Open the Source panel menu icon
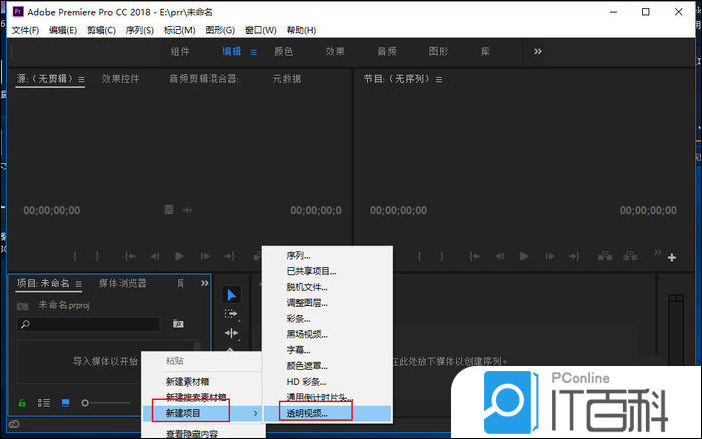This screenshot has width=702, height=439. click(x=81, y=79)
